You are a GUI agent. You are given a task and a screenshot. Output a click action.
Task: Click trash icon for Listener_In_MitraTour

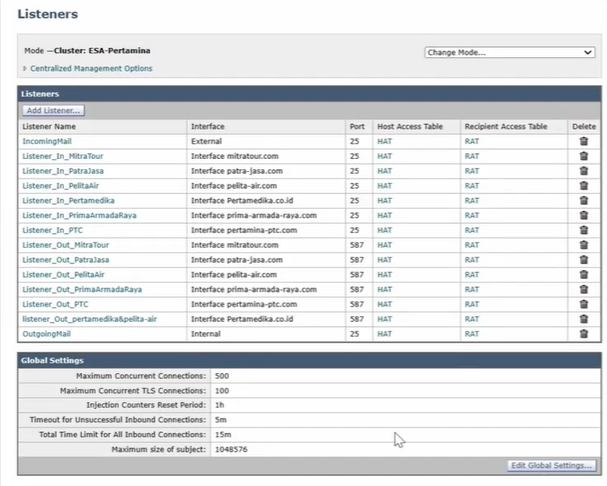pos(583,157)
